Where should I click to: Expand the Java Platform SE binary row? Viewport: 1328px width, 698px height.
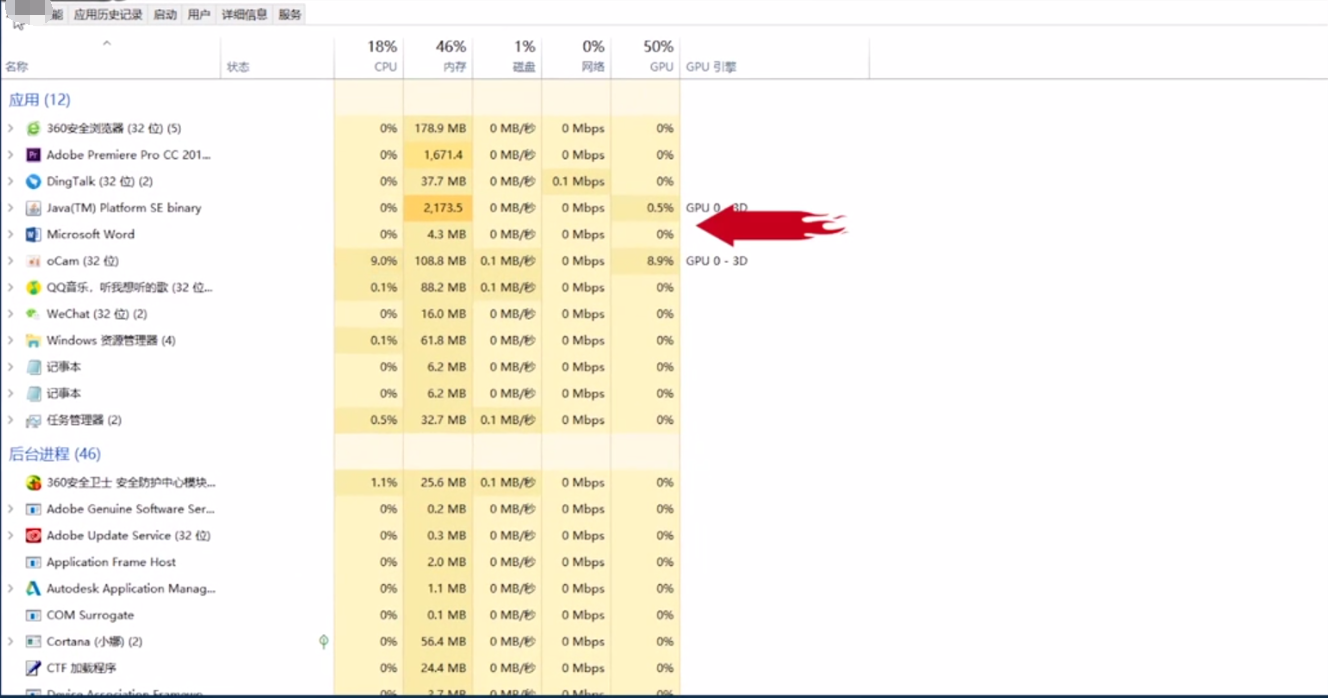click(11, 208)
